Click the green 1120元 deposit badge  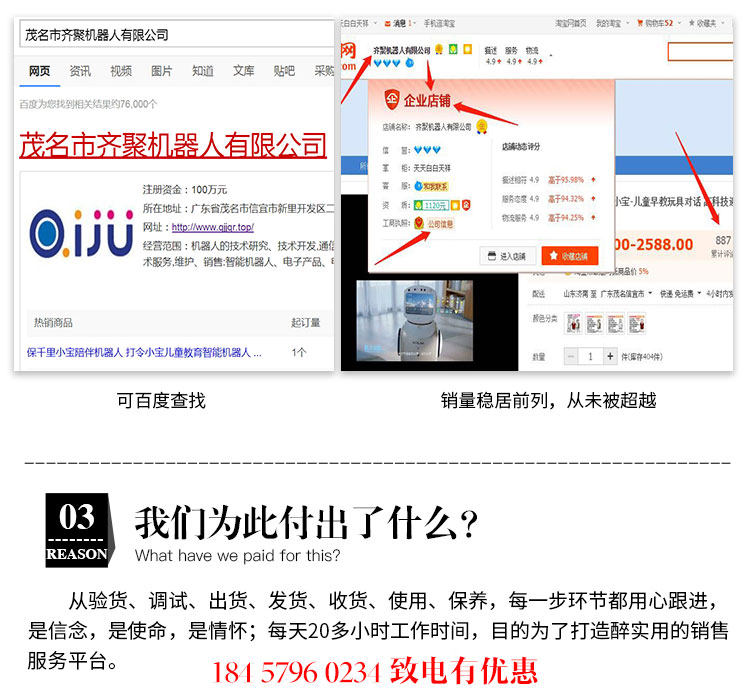coord(431,205)
